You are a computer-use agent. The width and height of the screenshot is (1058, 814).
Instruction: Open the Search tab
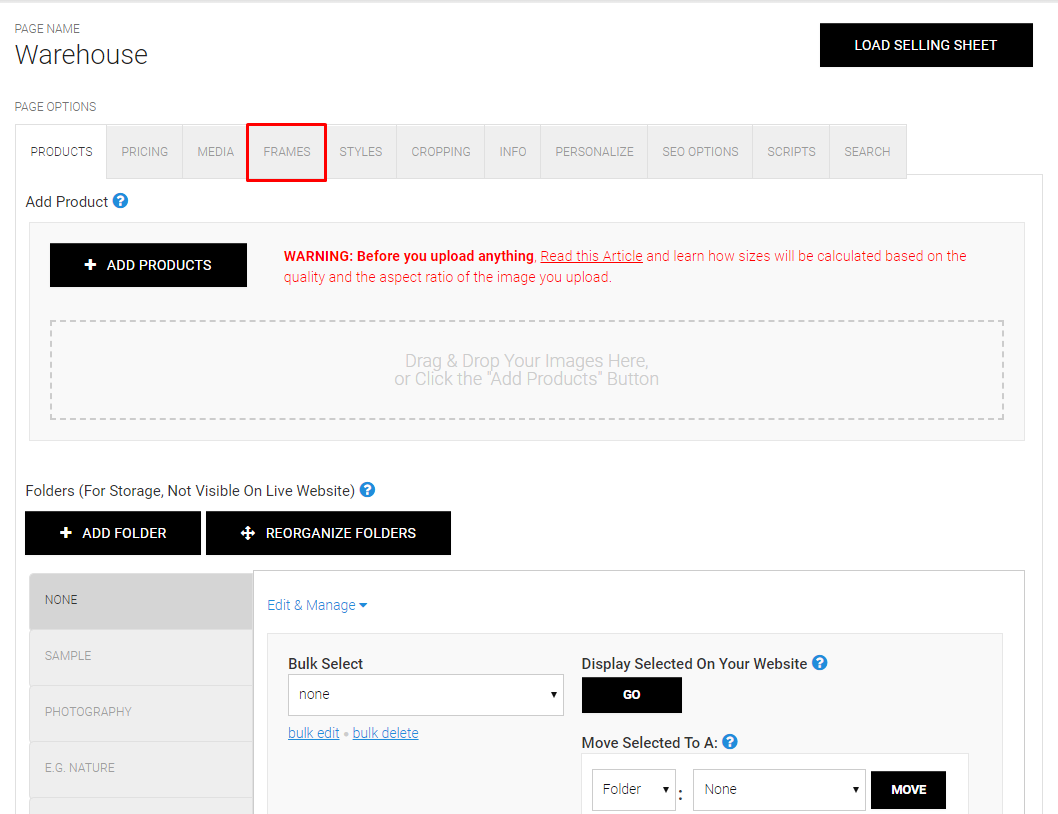point(867,152)
